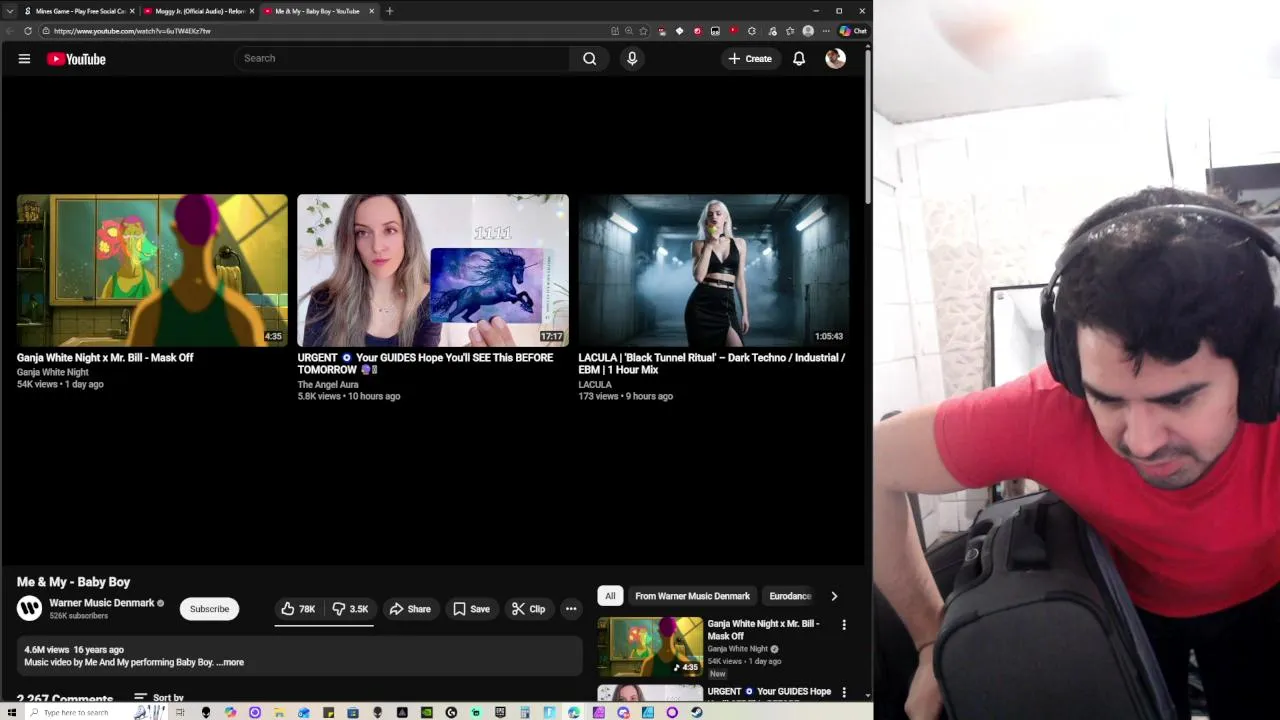Select the All filter chip
This screenshot has height=720, width=1280.
click(610, 596)
